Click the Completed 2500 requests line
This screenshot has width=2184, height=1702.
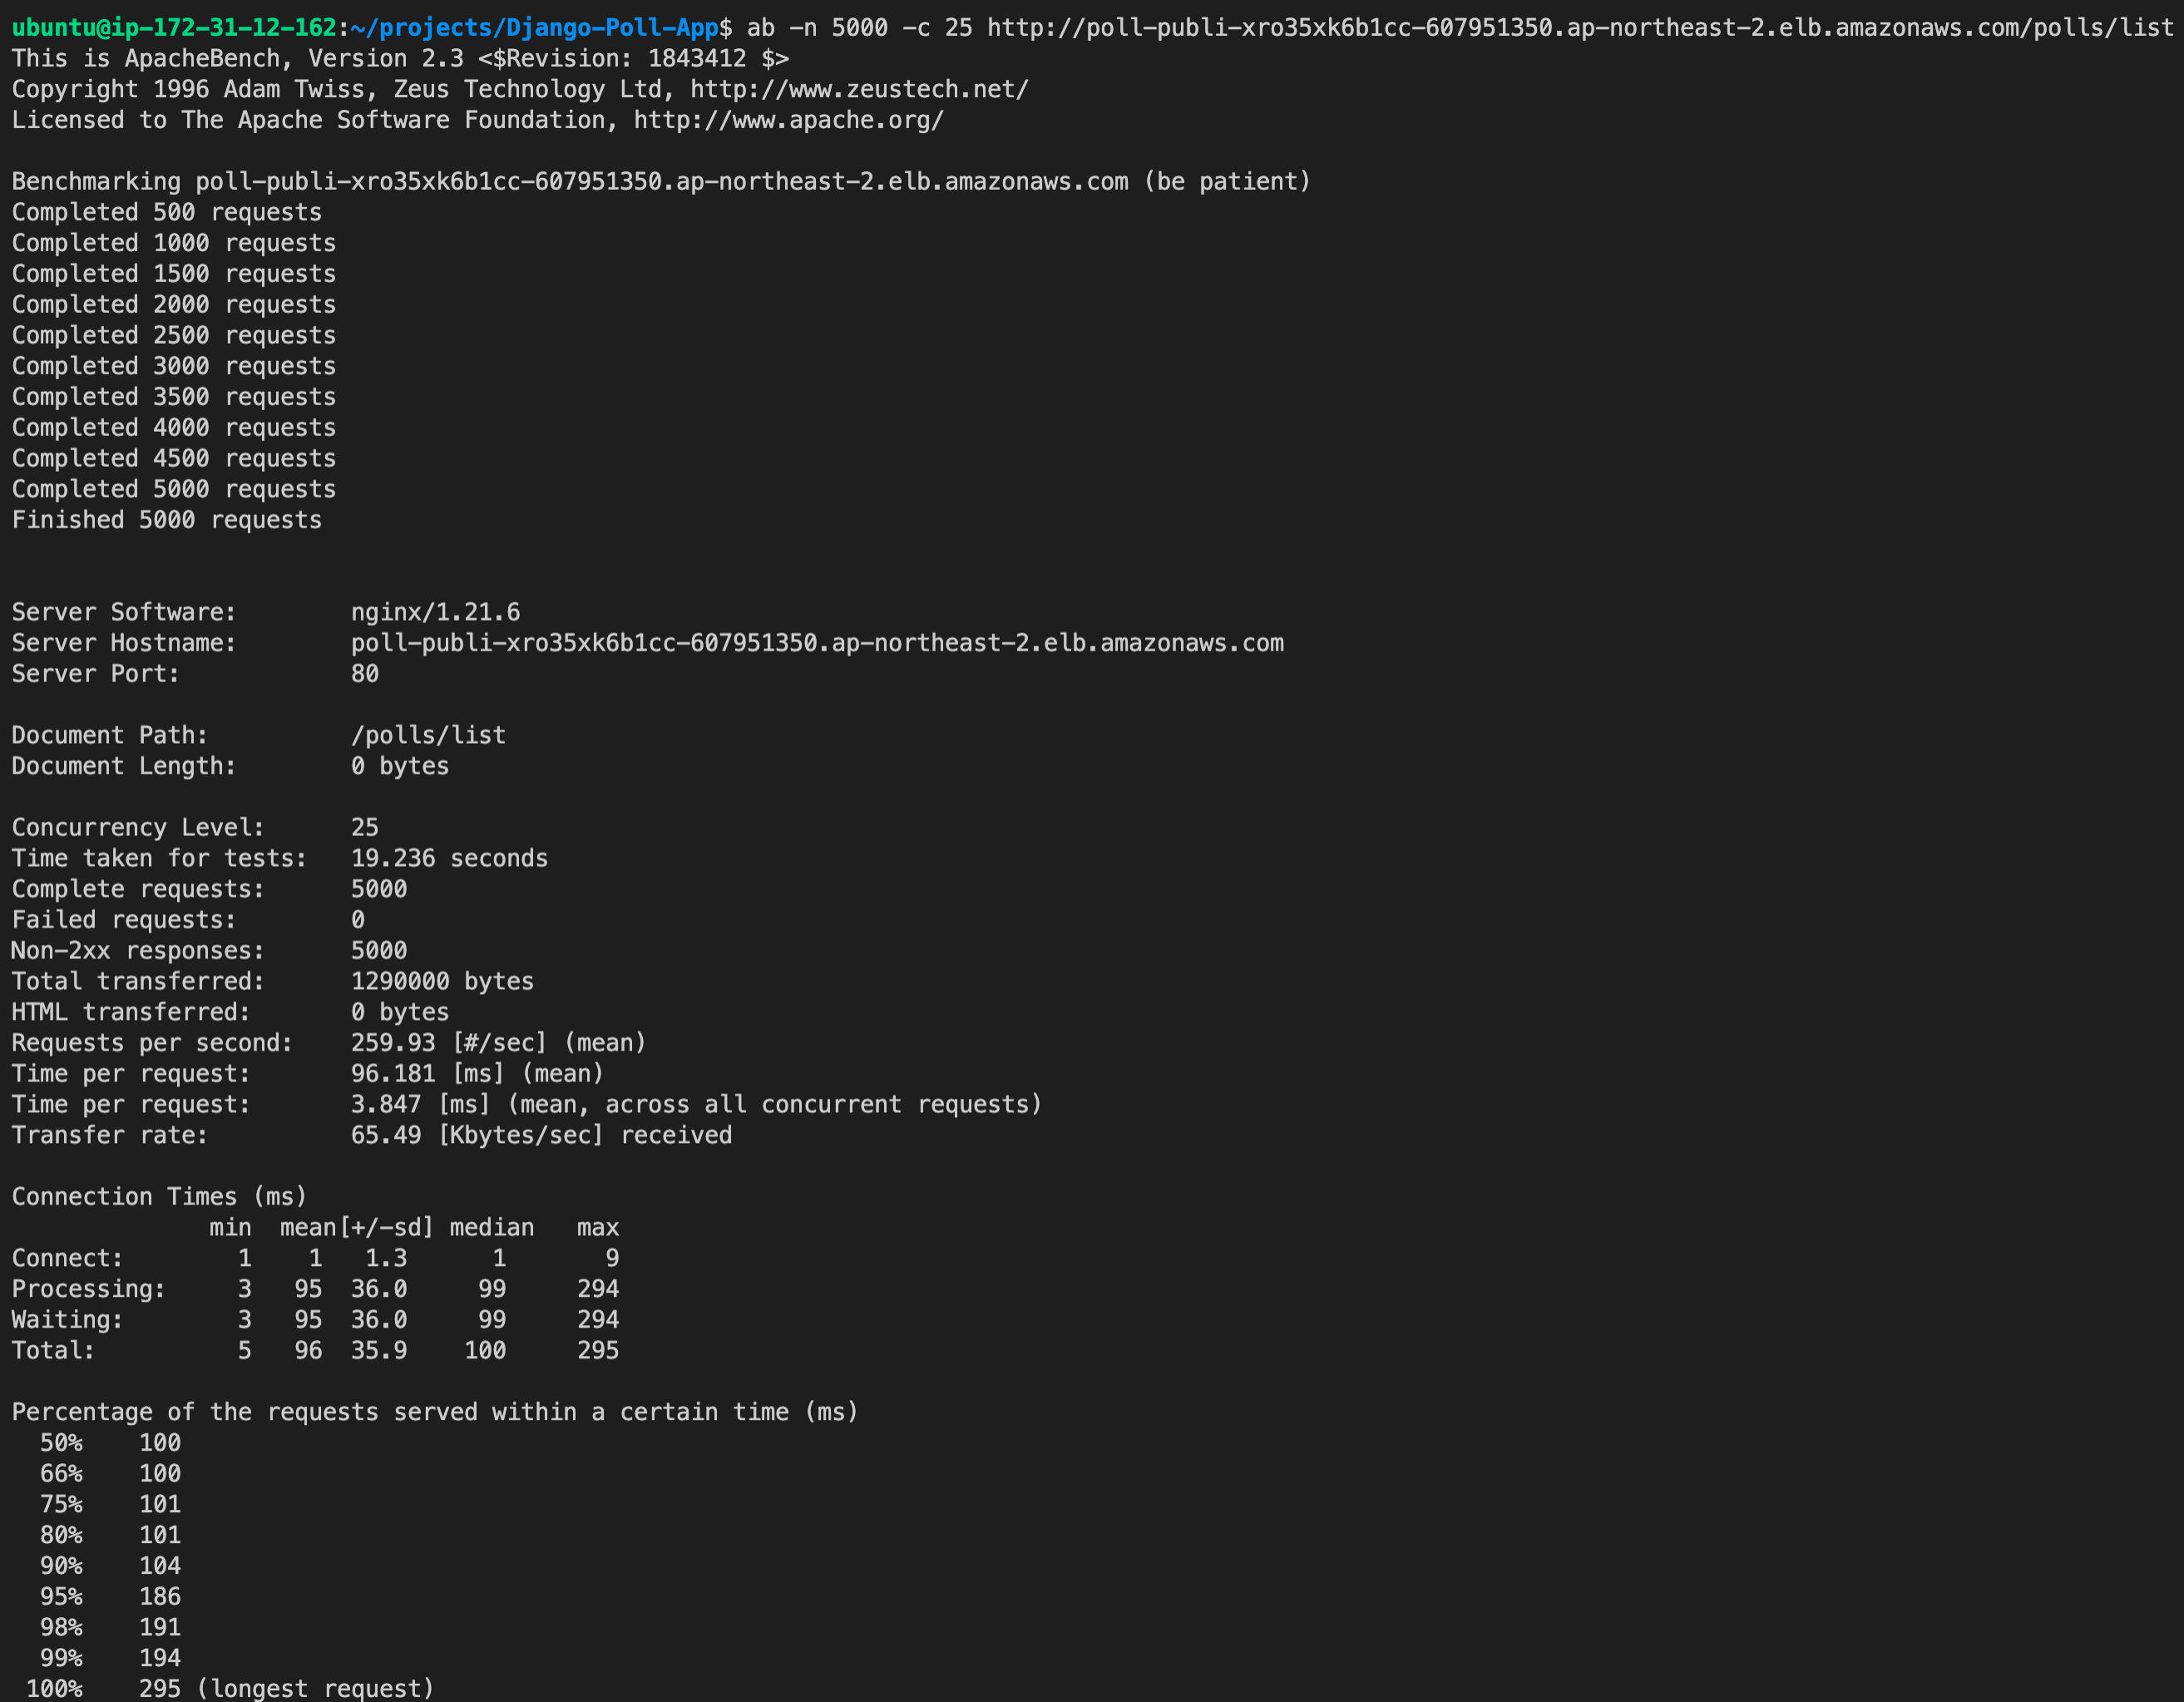(173, 335)
